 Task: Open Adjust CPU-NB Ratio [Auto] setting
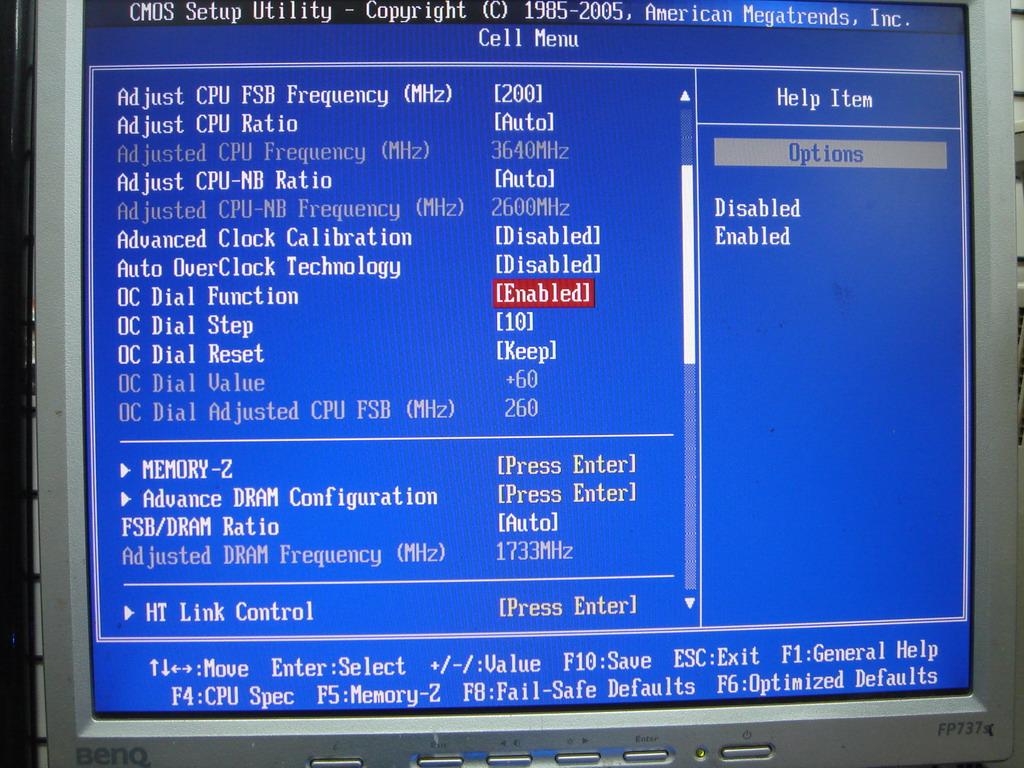point(524,179)
